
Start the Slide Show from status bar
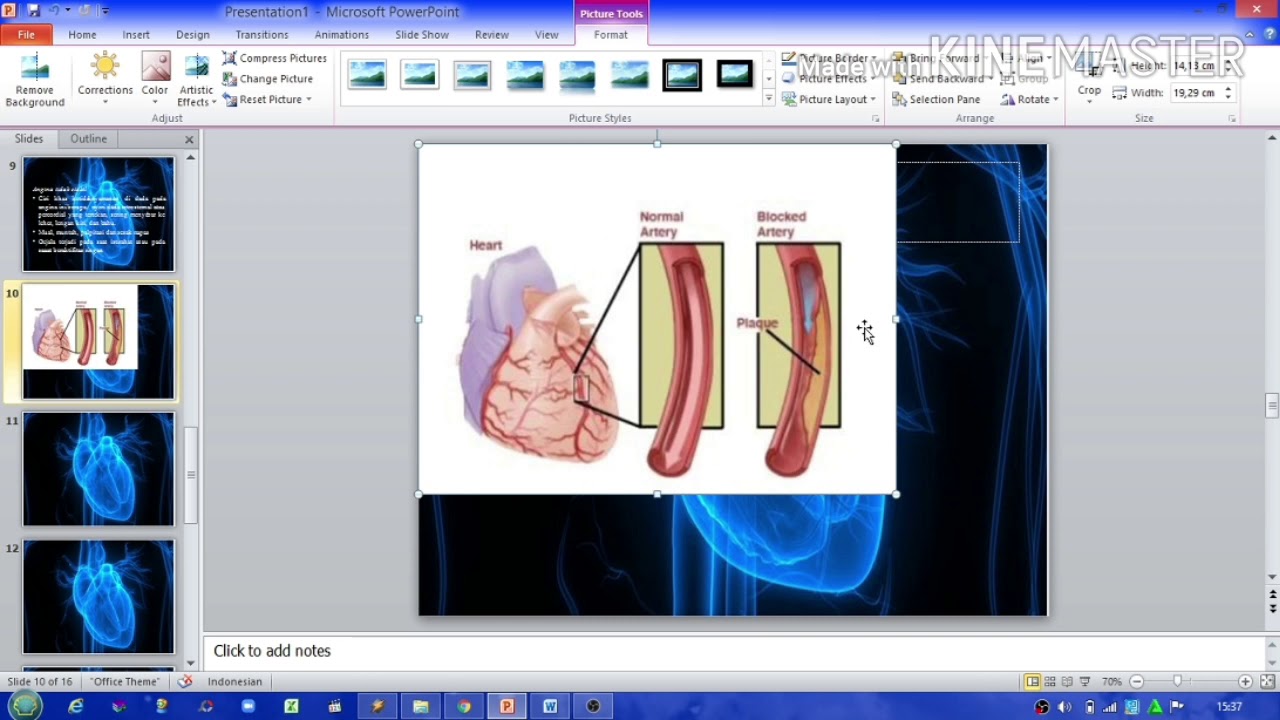point(1085,682)
